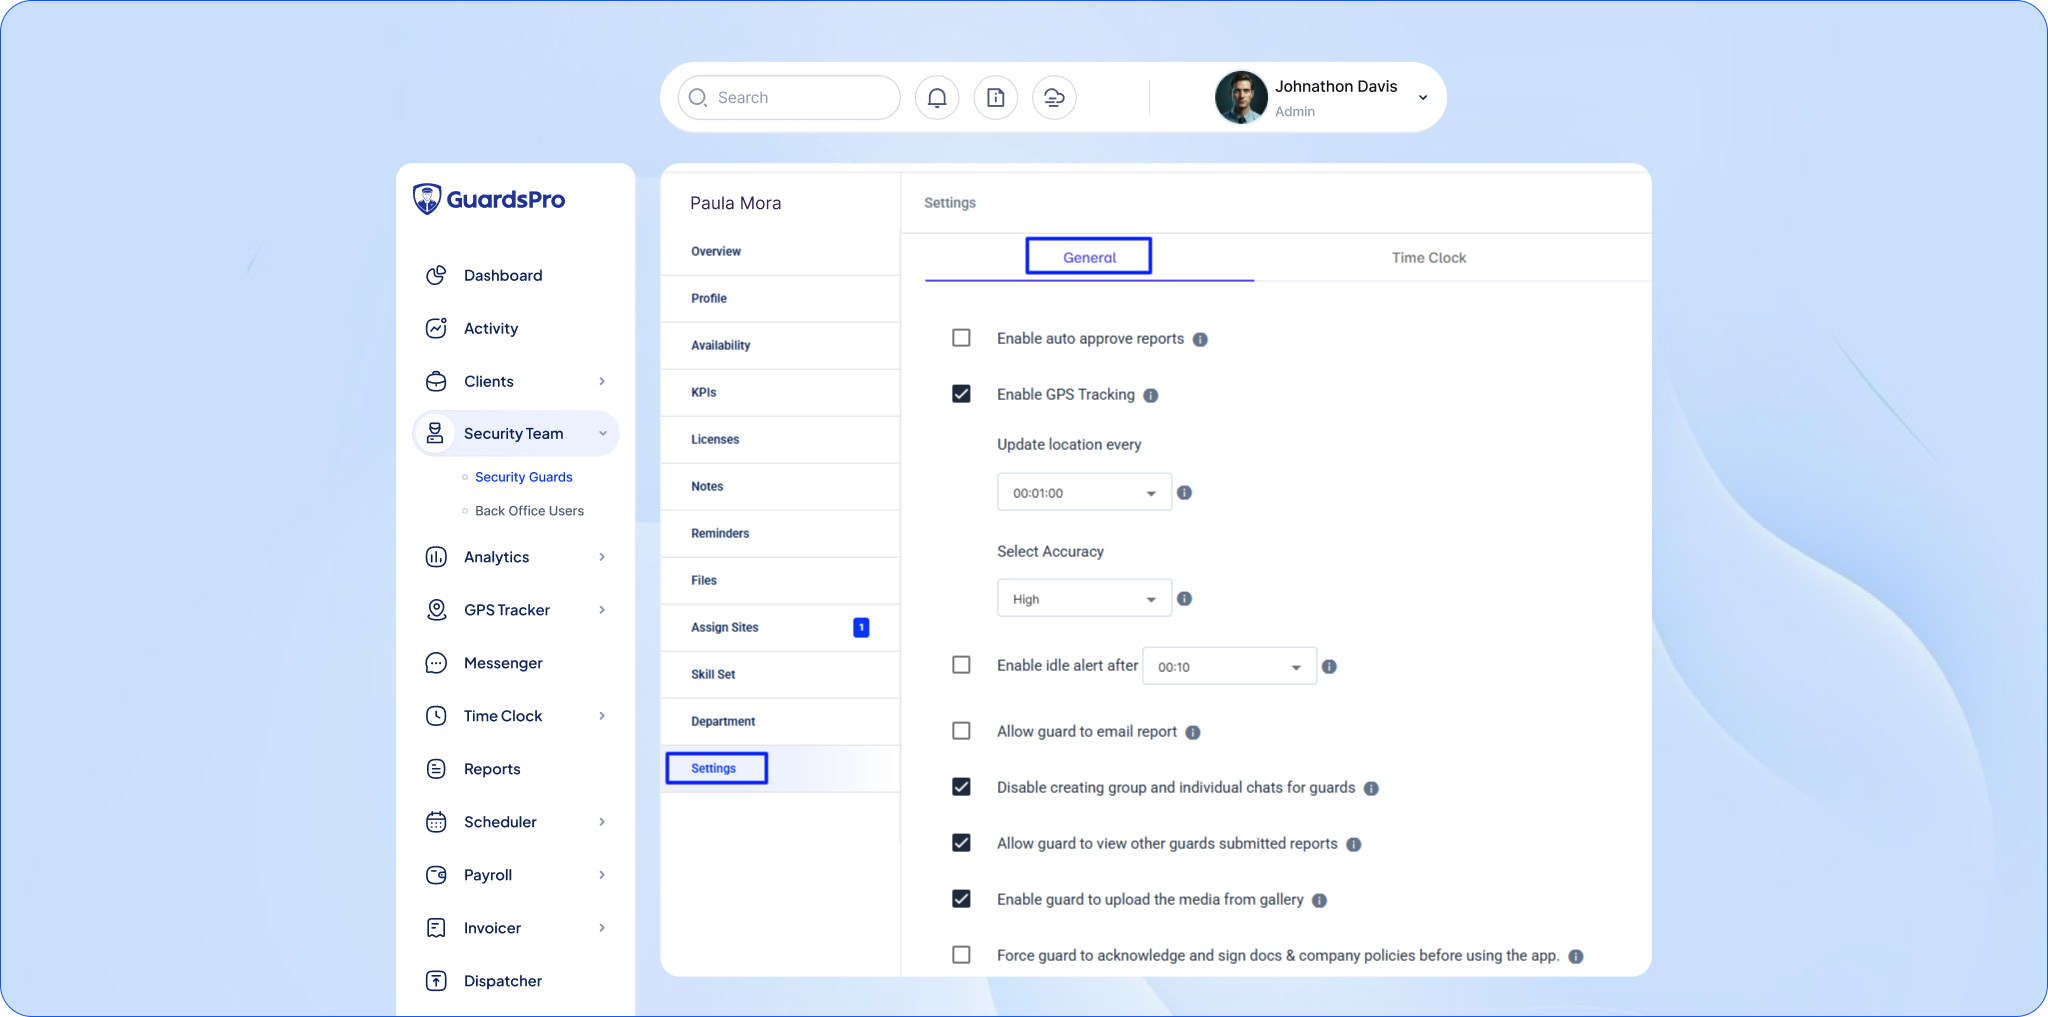Screen dimensions: 2048x1017
Task: Click the GPS Tracker pin icon
Action: [x=436, y=610]
